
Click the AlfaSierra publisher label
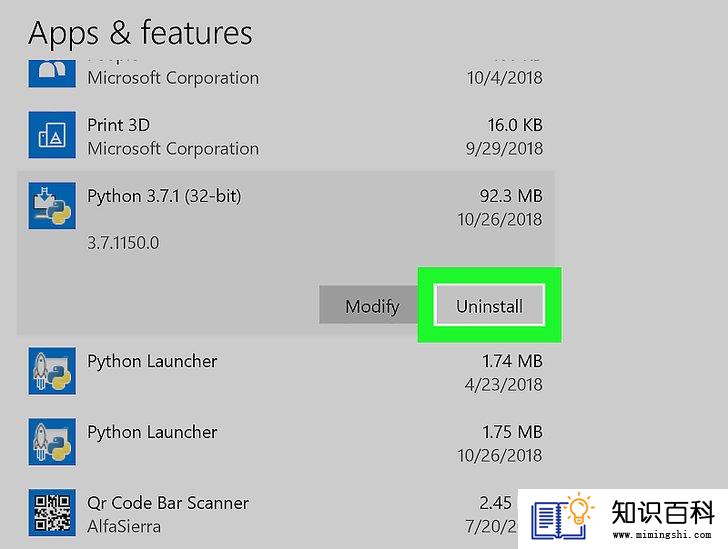point(124,527)
